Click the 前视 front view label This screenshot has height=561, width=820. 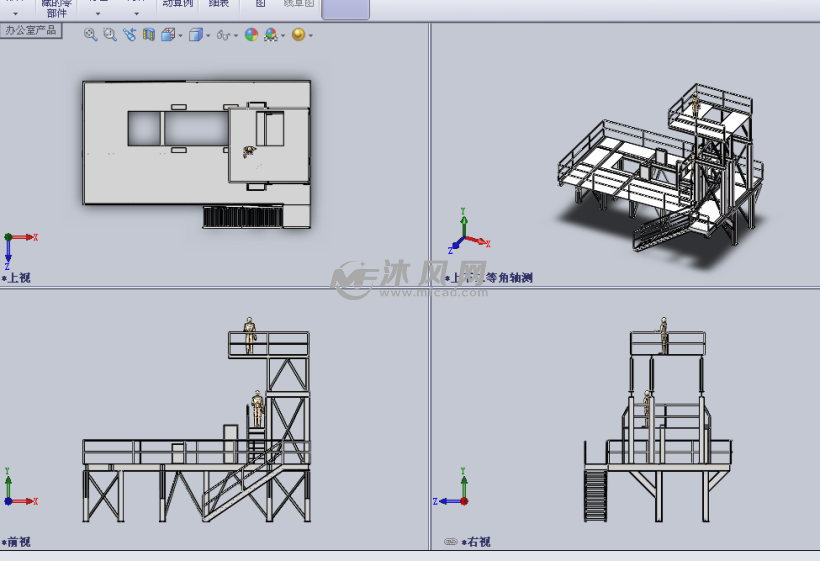point(19,542)
